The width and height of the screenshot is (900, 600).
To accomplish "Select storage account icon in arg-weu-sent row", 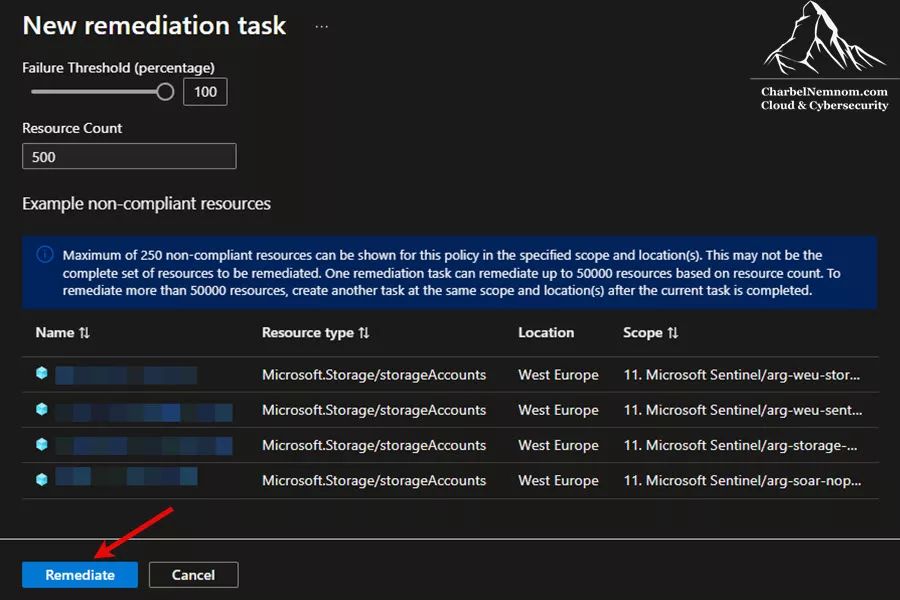I will tap(41, 409).
